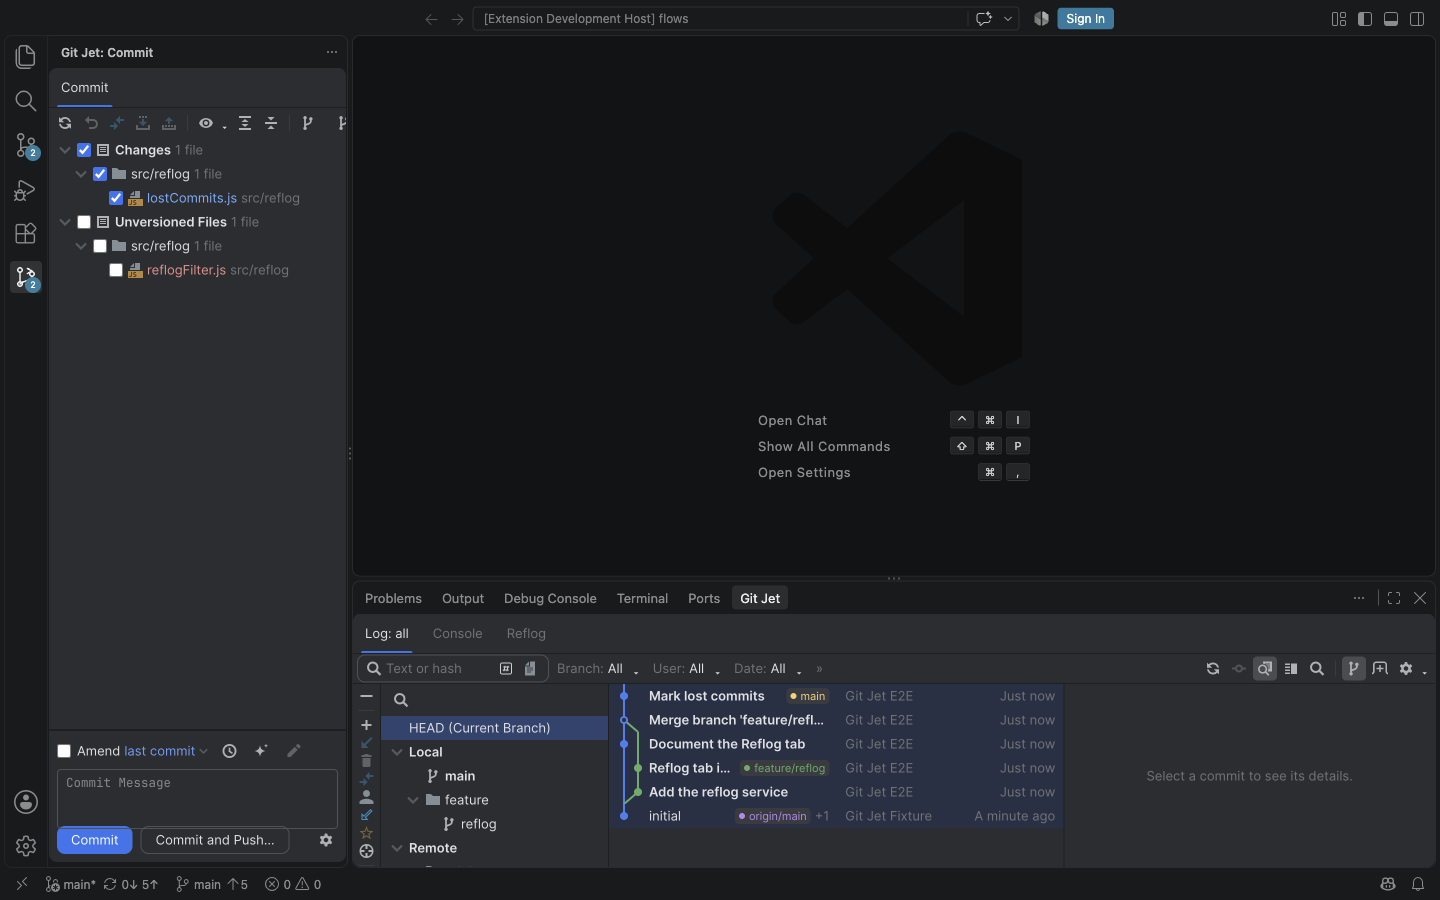Collapse the Changes group
The image size is (1440, 900).
pyautogui.click(x=65, y=150)
